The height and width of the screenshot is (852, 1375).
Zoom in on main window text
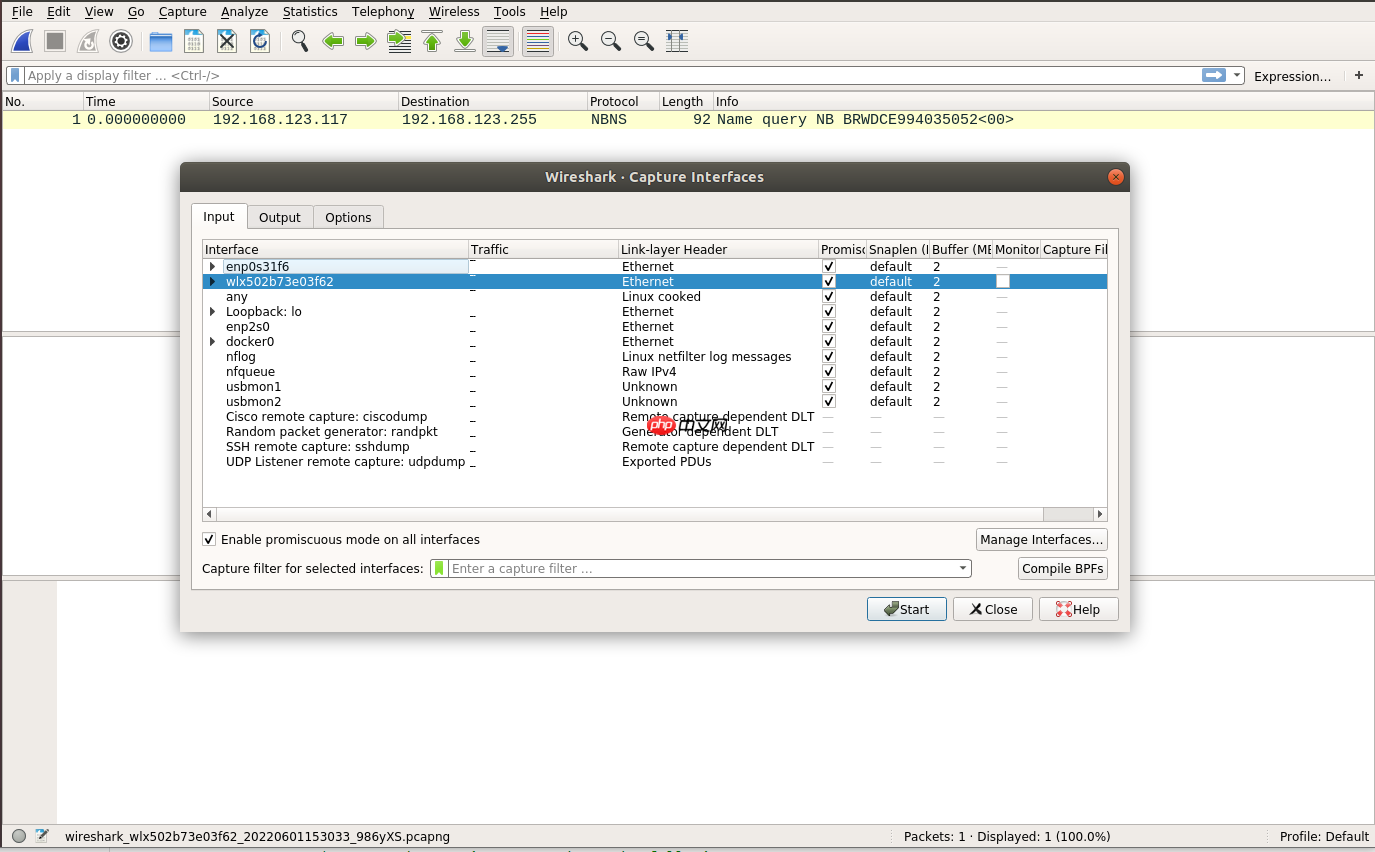[x=578, y=41]
